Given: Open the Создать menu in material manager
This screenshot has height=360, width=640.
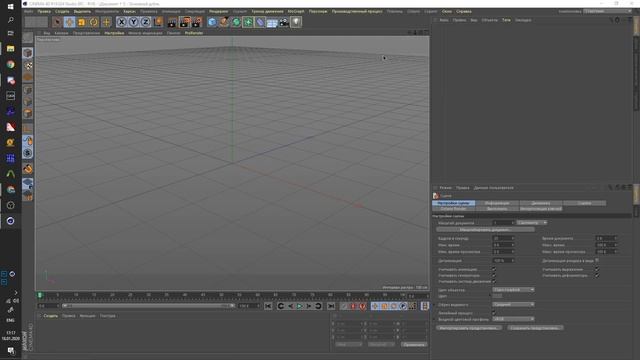Looking at the screenshot, I should coord(51,316).
